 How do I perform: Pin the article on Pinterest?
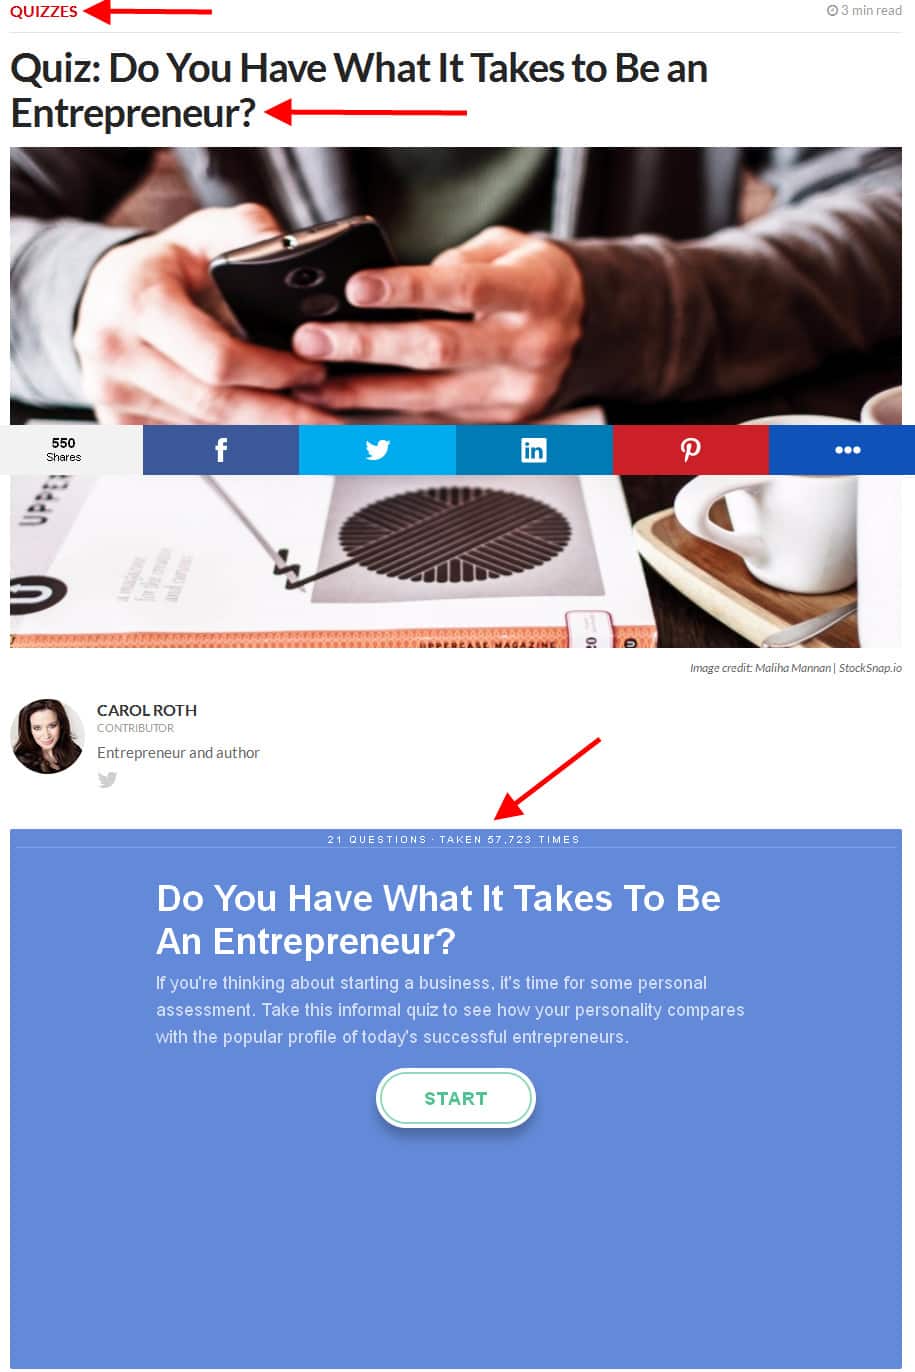[x=691, y=450]
